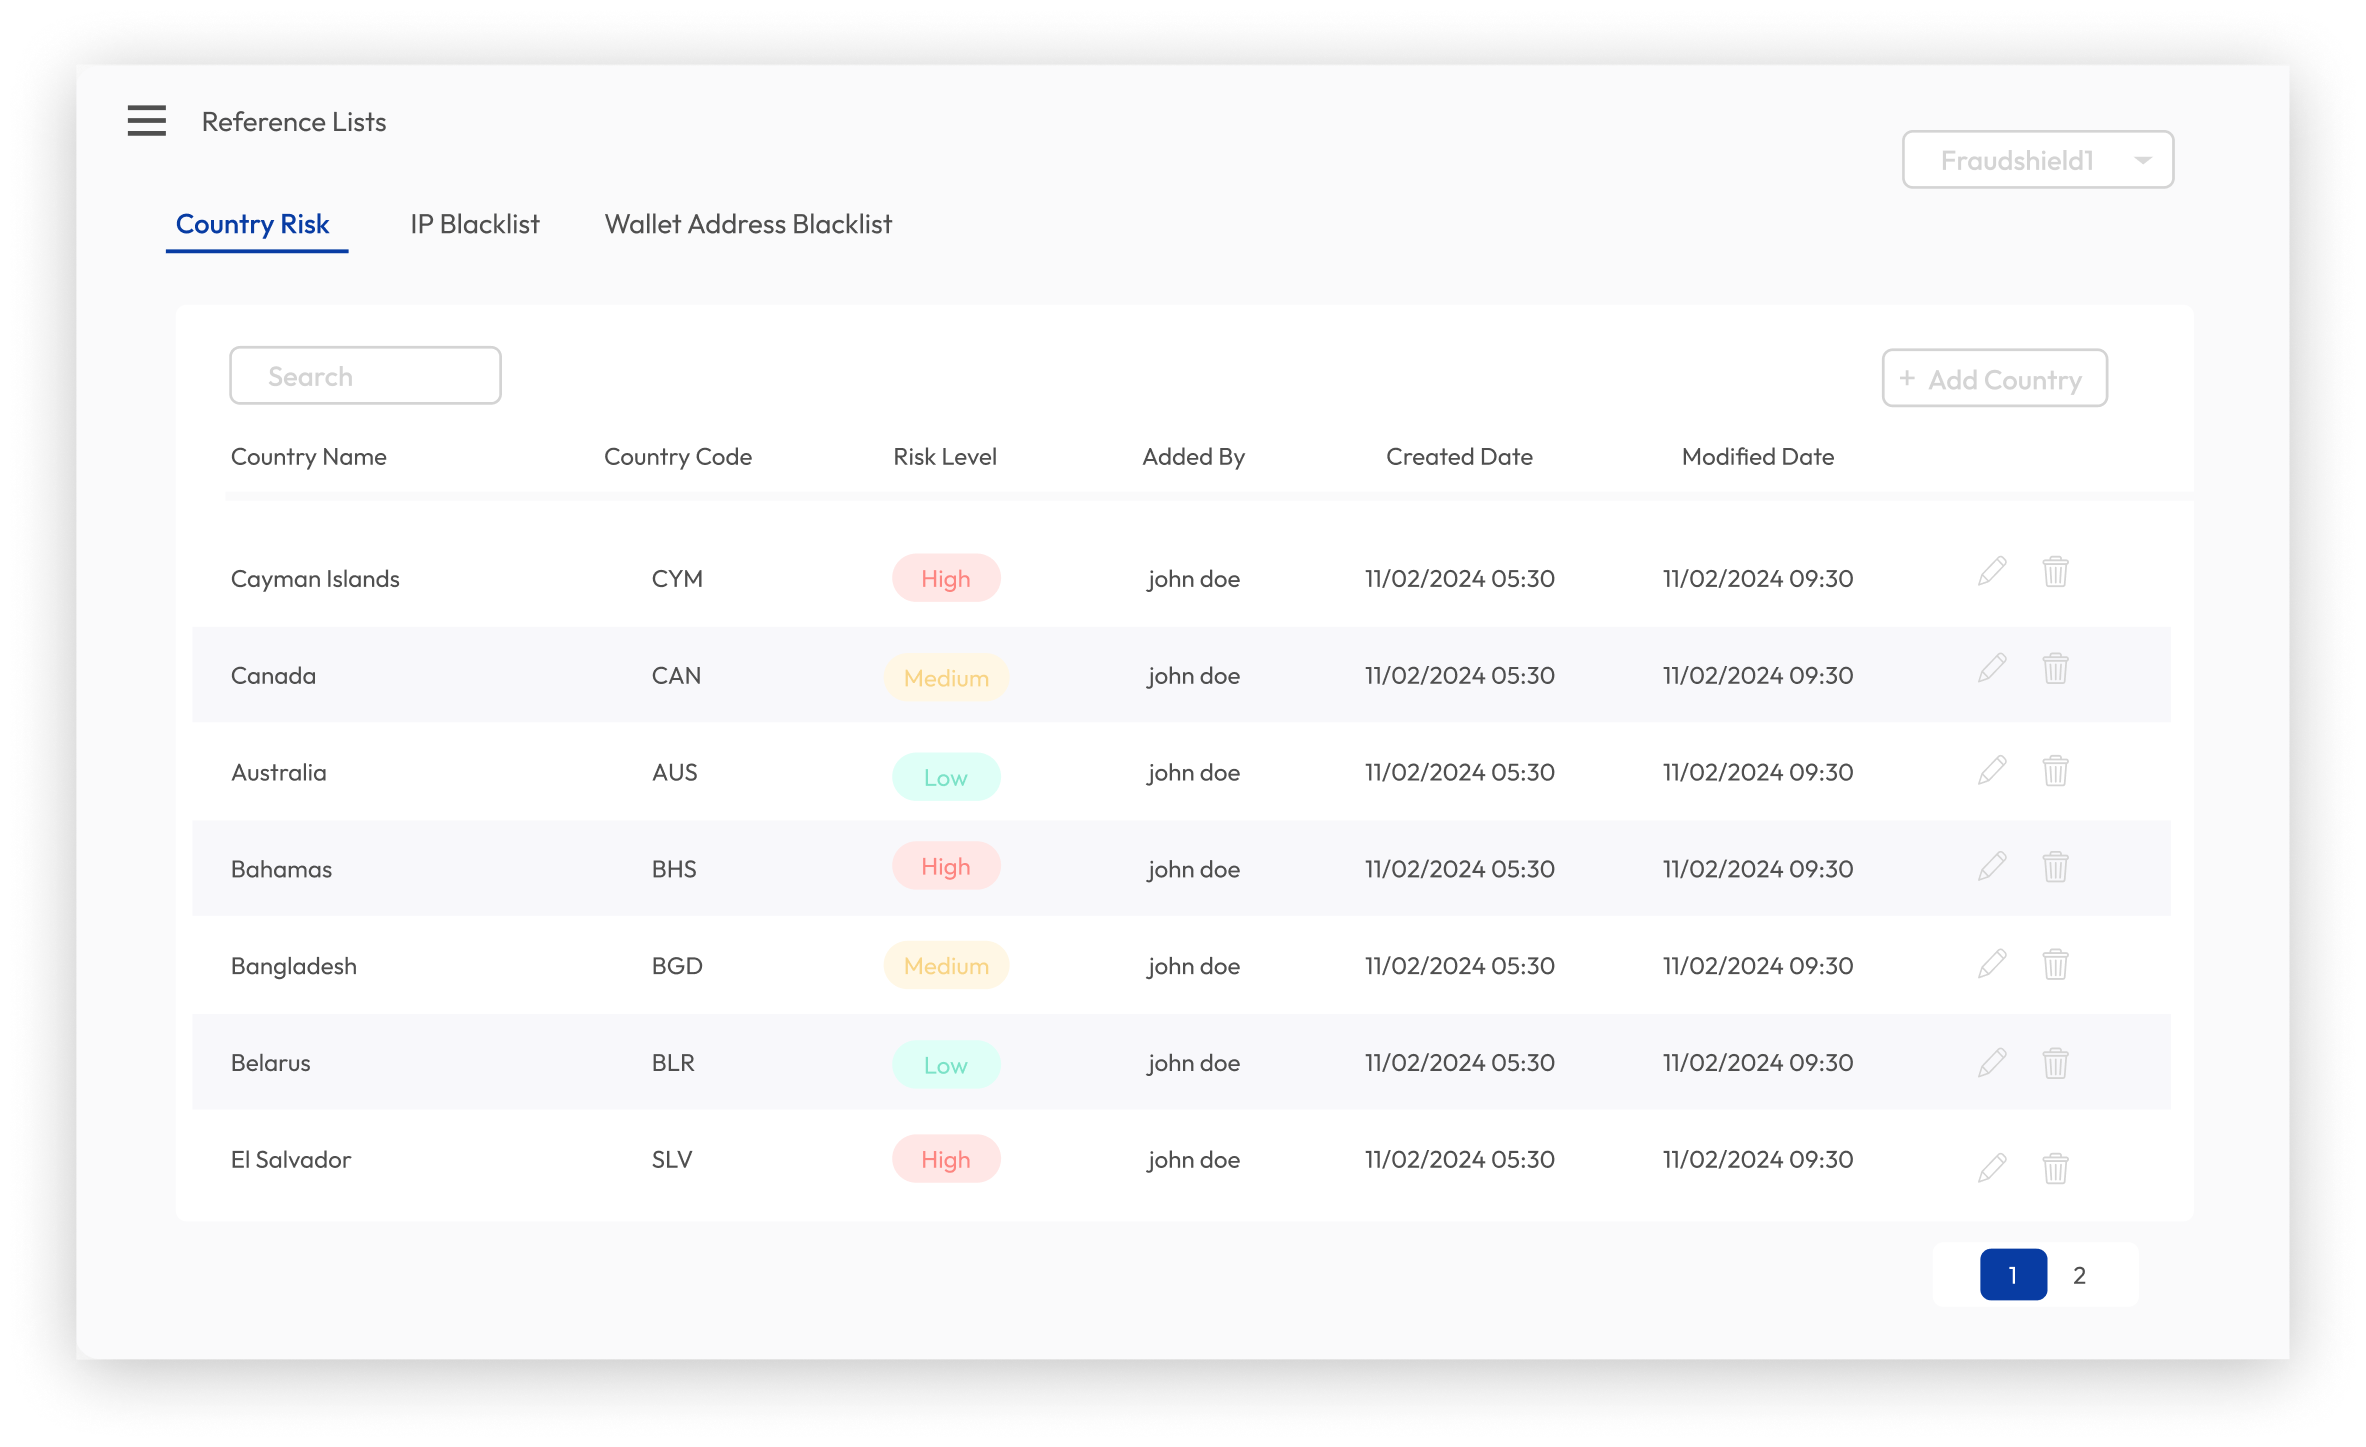Select the Country Risk tab
This screenshot has width=2366, height=1447.
point(252,224)
